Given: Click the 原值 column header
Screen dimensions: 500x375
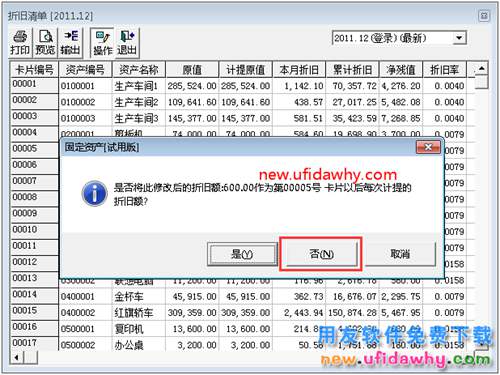Looking at the screenshot, I should [192, 70].
